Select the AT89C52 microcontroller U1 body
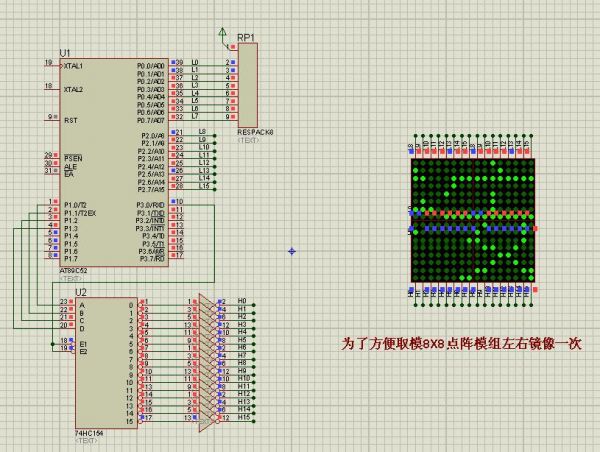The image size is (600, 452). click(112, 160)
